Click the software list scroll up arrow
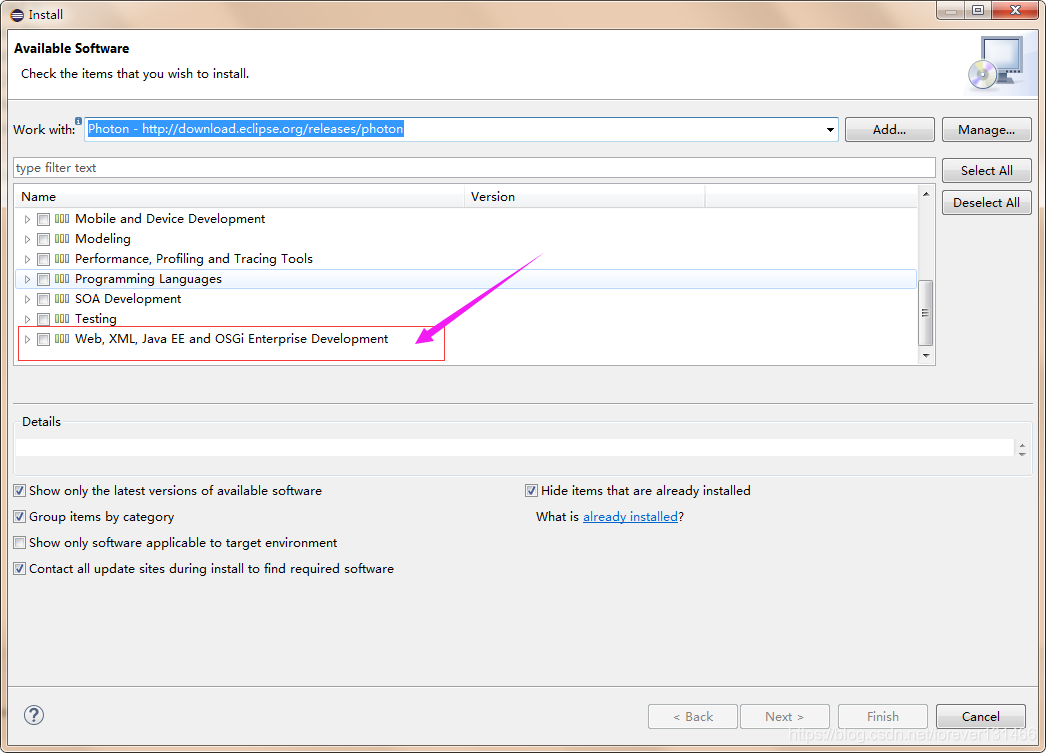The image size is (1046, 753). [926, 194]
